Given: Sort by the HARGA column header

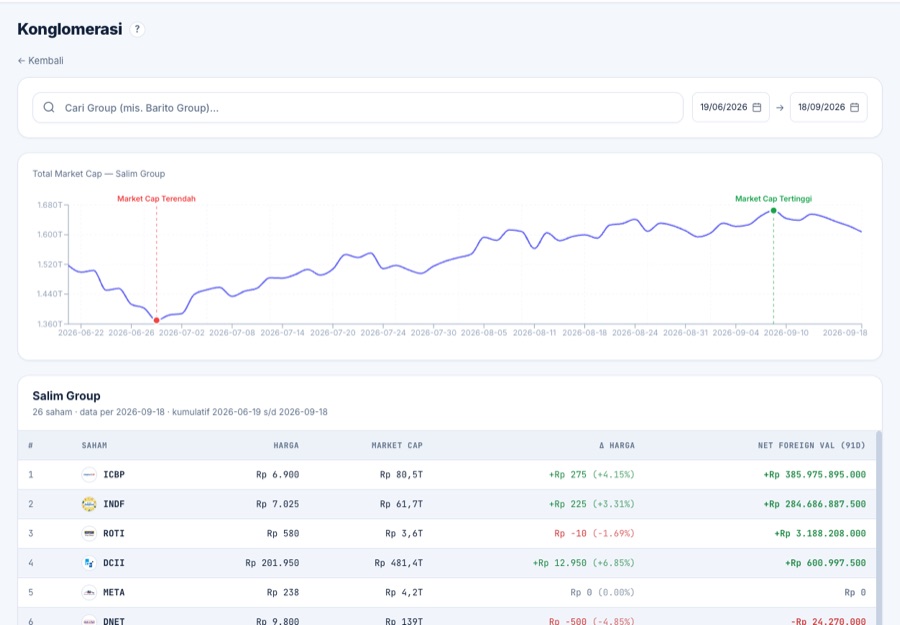Looking at the screenshot, I should pos(286,445).
